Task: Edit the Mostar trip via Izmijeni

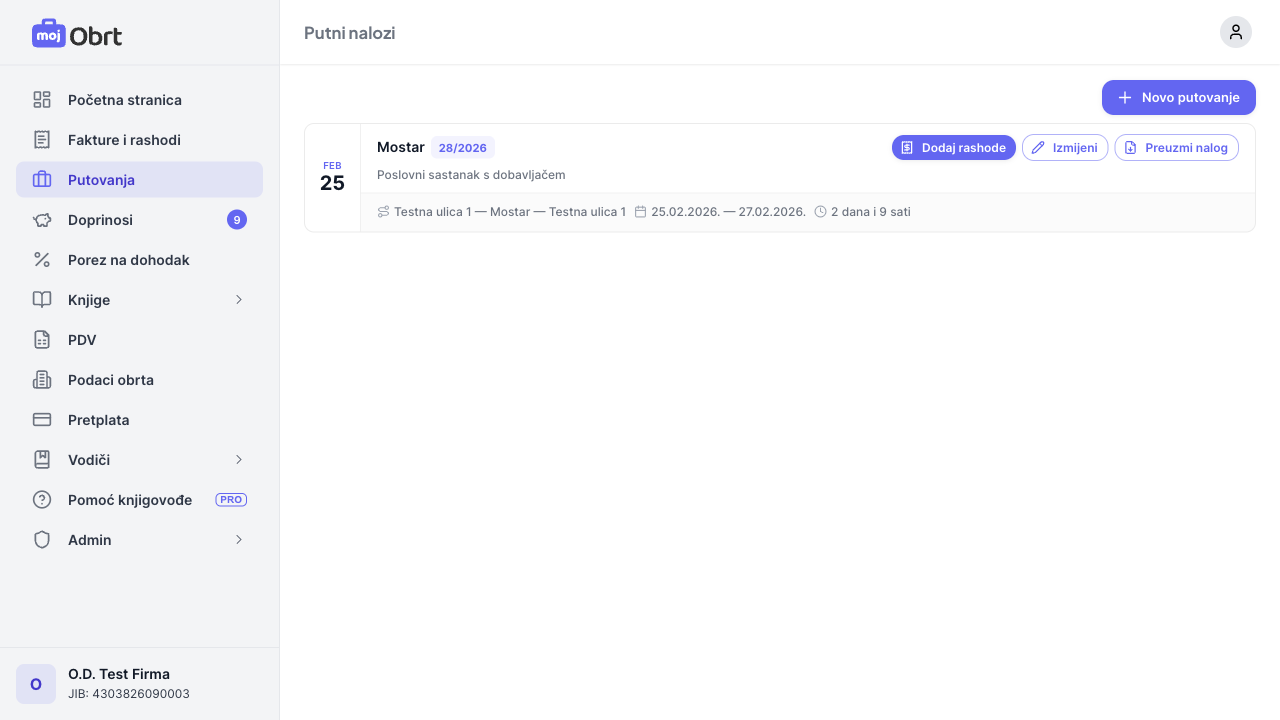Action: (1064, 148)
